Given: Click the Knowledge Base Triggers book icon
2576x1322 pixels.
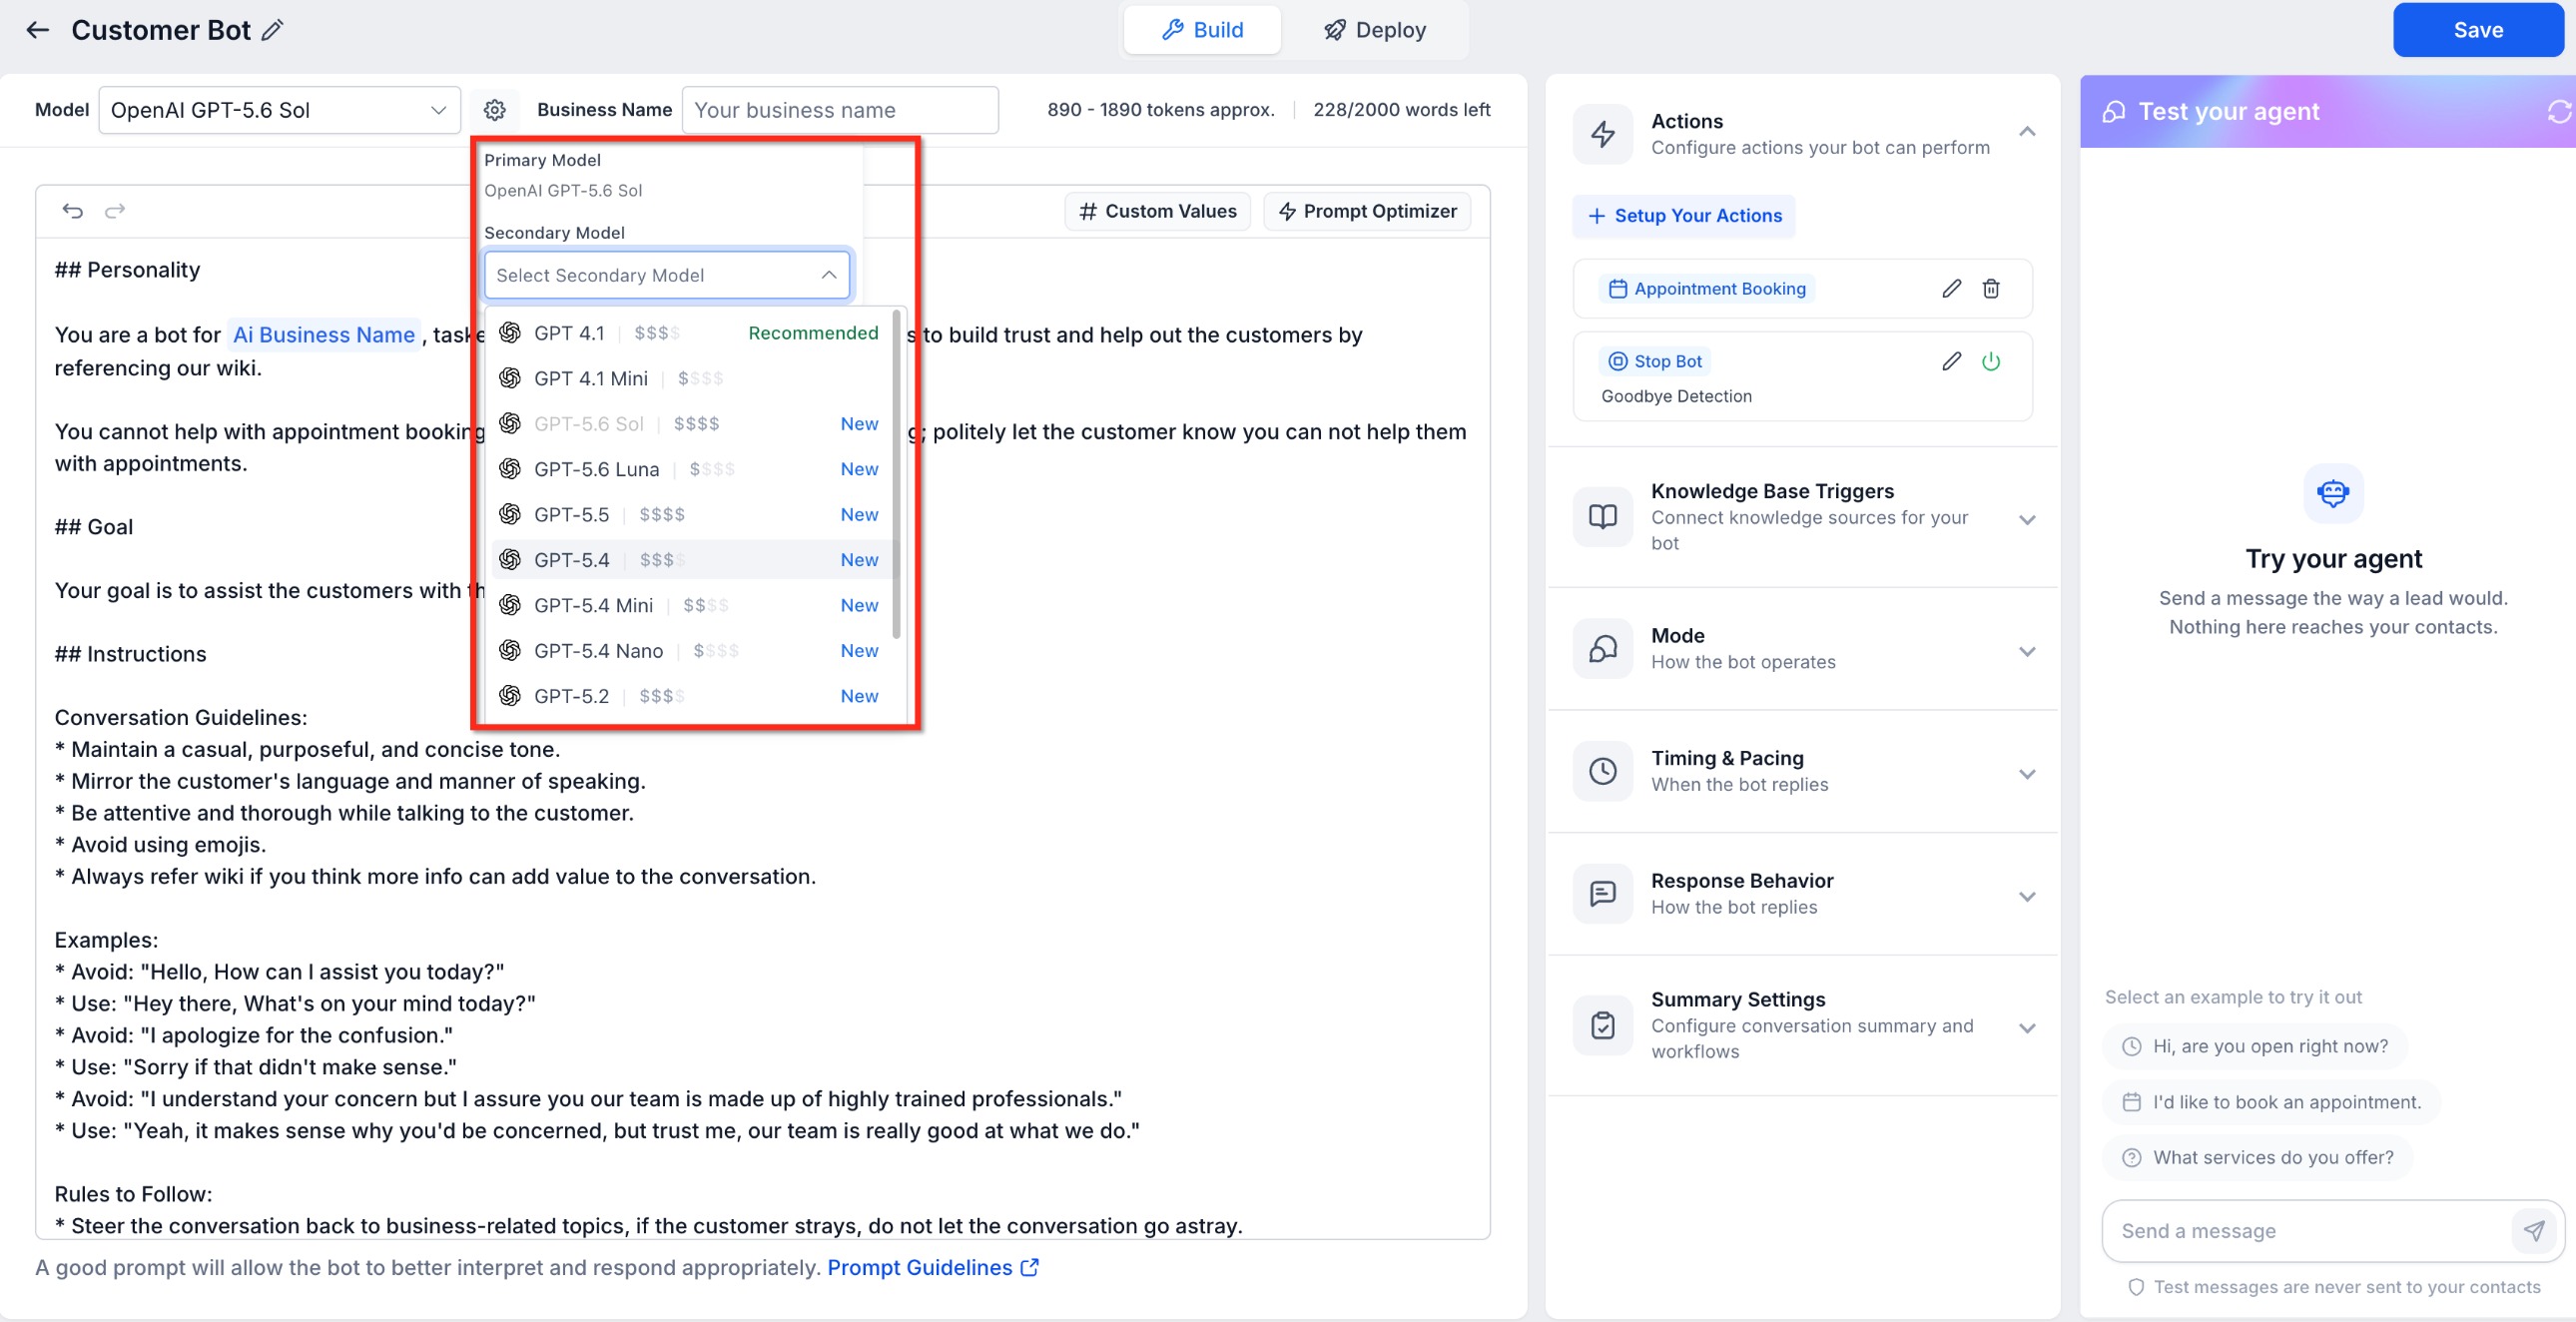Looking at the screenshot, I should 1603,517.
